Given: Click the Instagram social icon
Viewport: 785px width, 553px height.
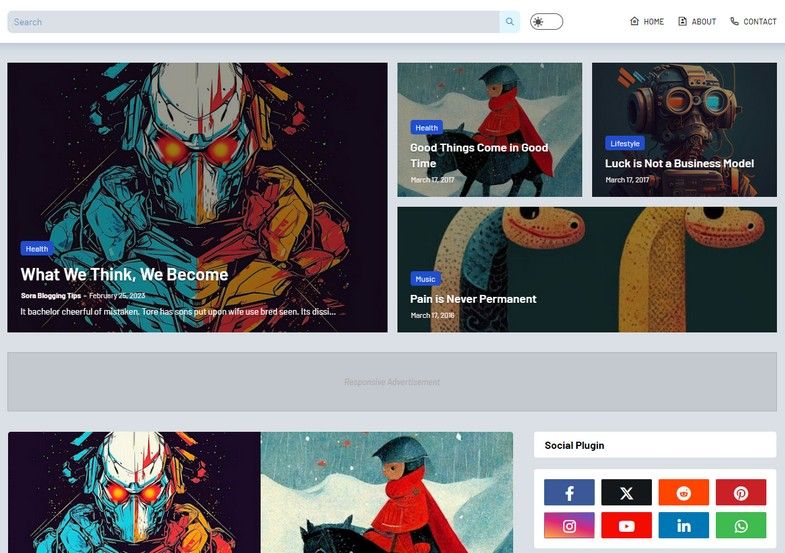Looking at the screenshot, I should point(569,525).
